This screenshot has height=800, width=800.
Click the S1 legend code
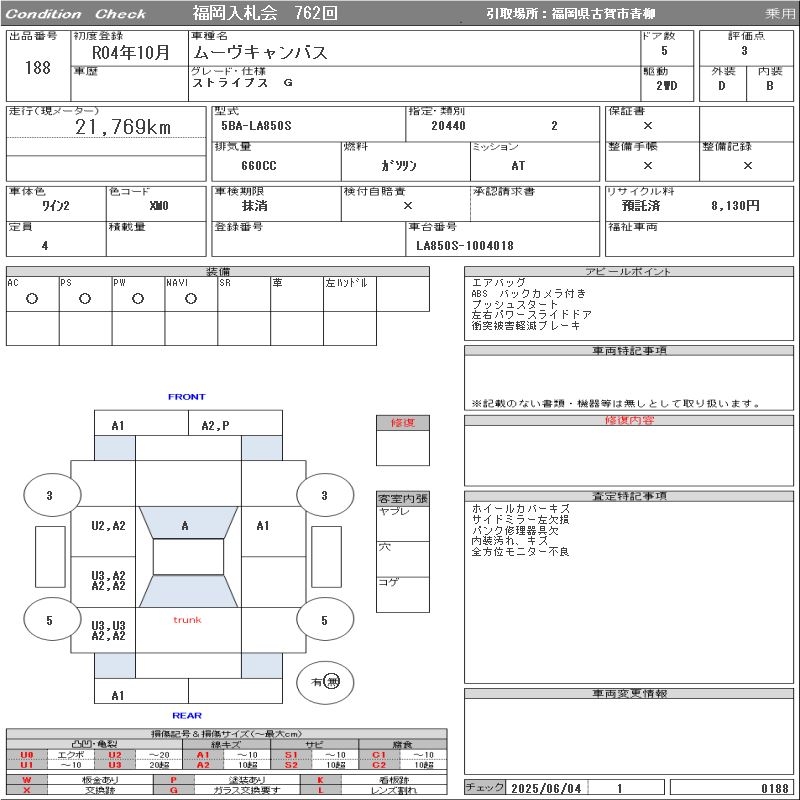pyautogui.click(x=291, y=755)
